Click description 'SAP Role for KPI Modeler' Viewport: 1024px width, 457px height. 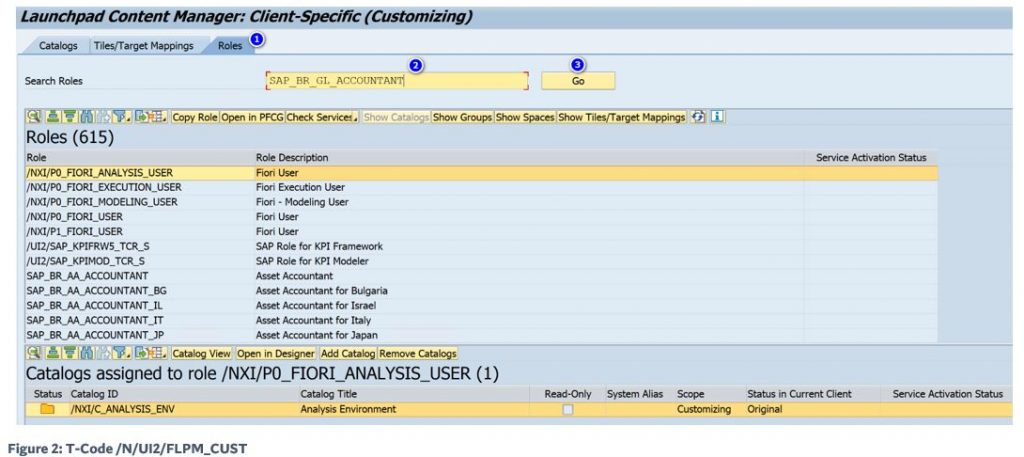[x=312, y=261]
